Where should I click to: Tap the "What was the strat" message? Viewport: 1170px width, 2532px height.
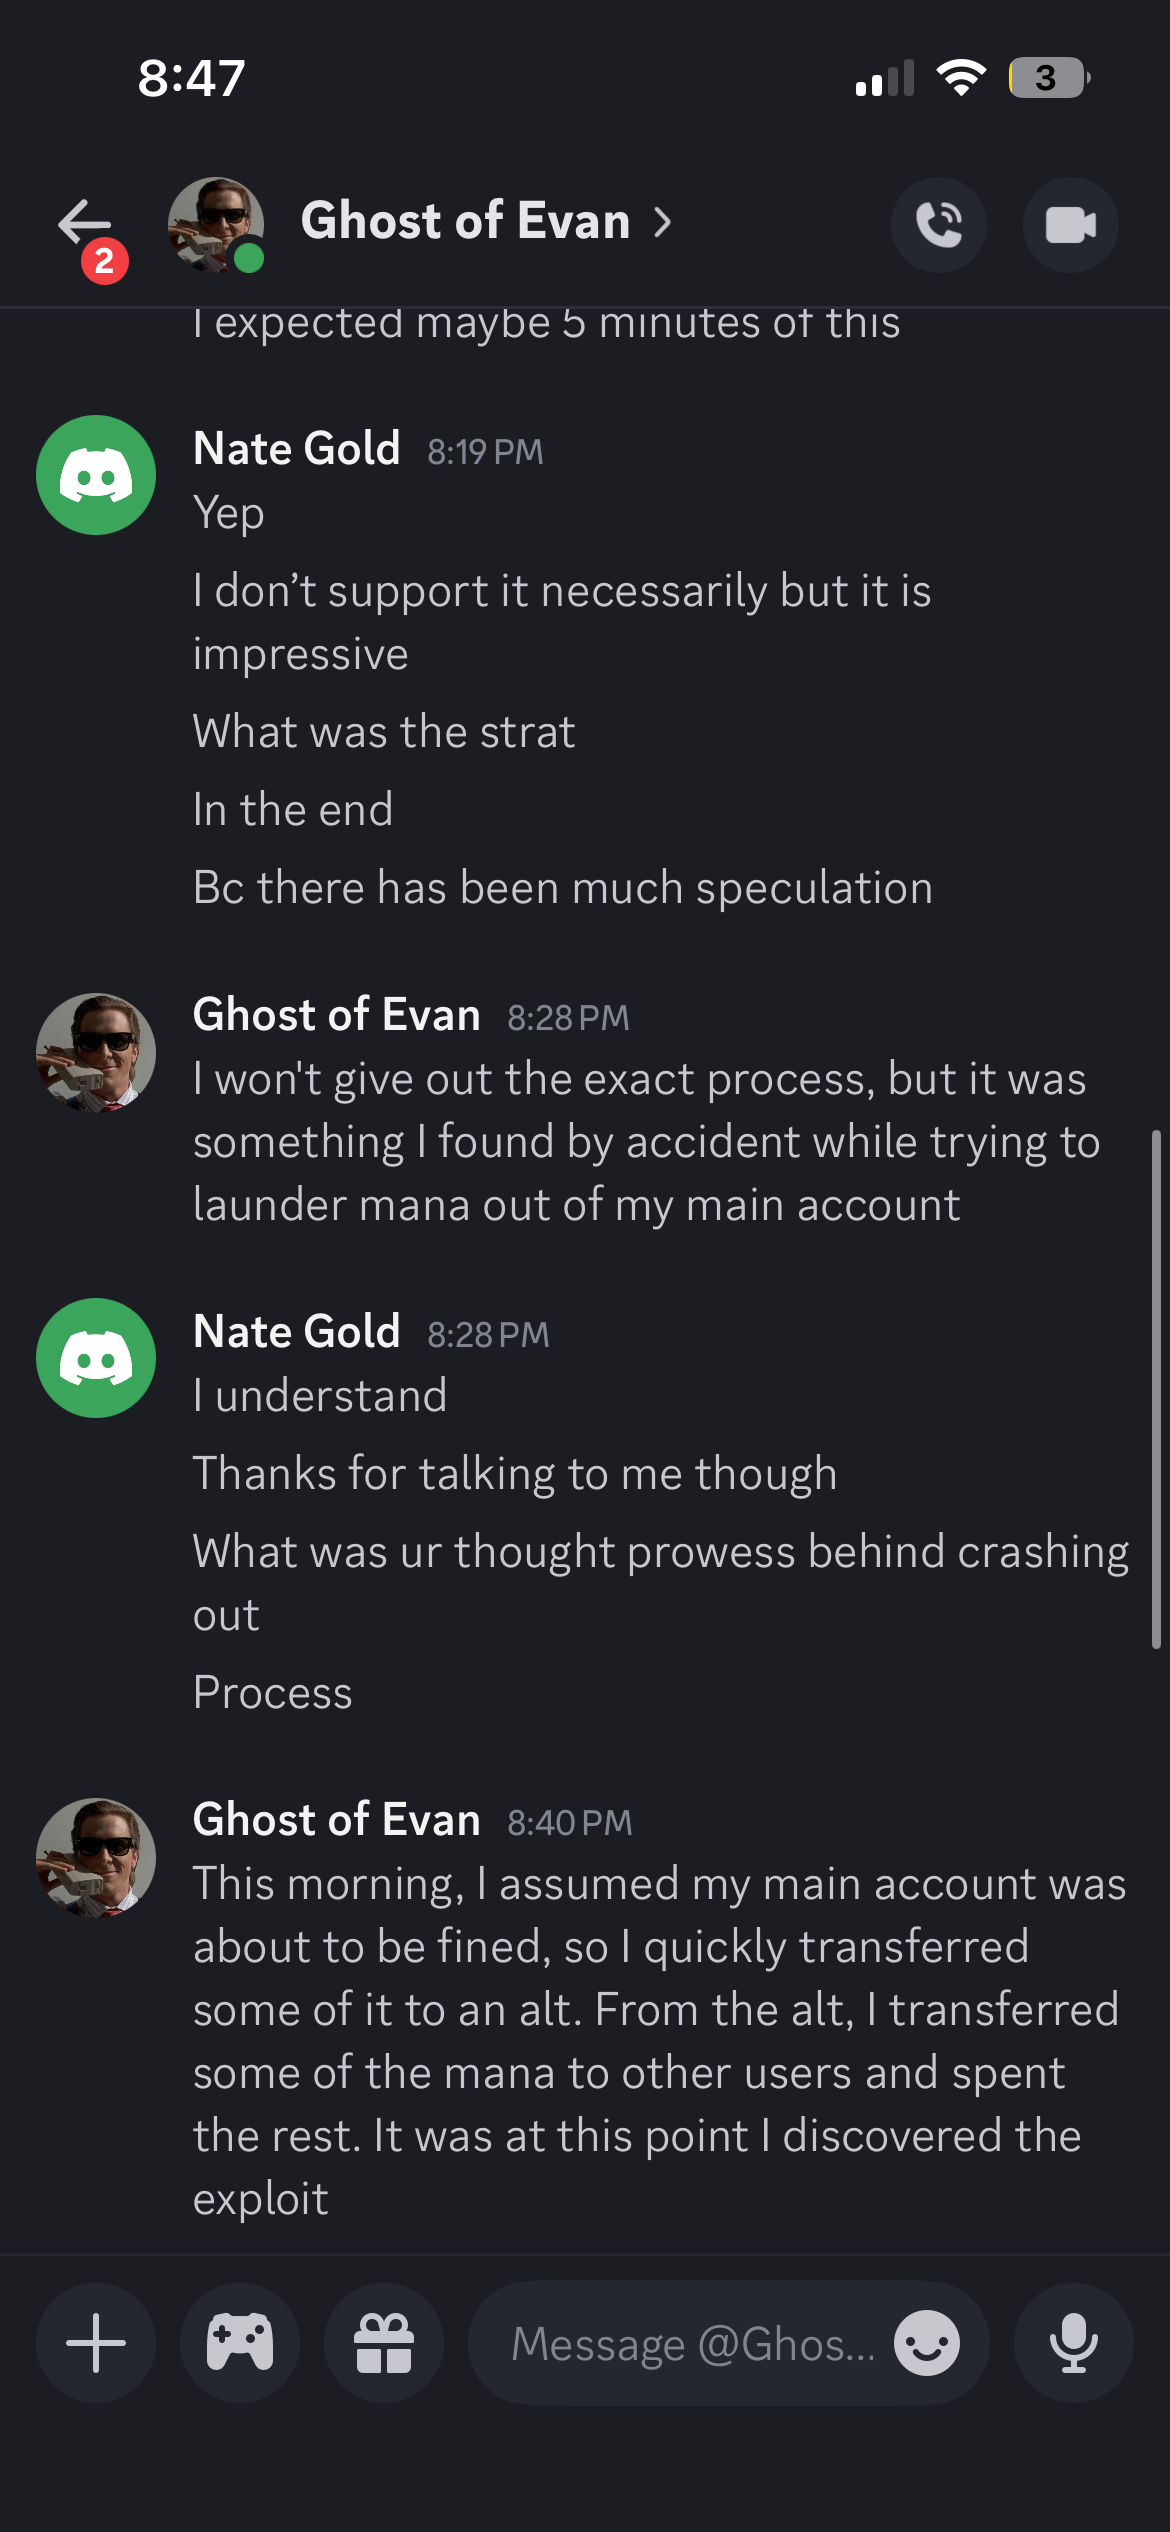point(384,732)
